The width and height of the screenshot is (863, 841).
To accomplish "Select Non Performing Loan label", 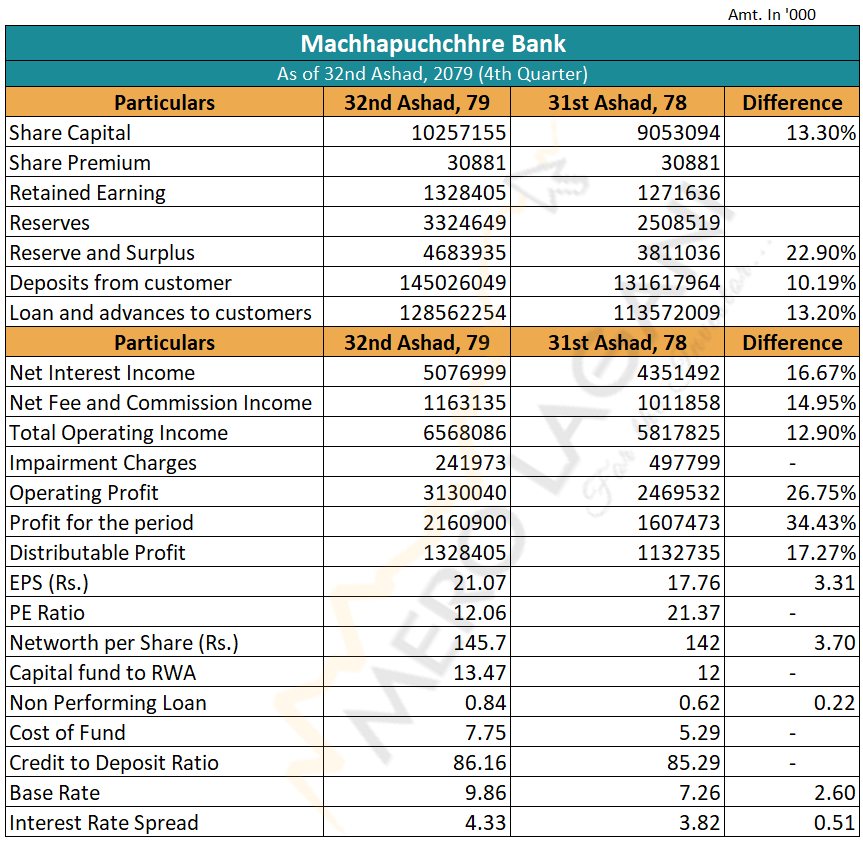I will pyautogui.click(x=108, y=703).
